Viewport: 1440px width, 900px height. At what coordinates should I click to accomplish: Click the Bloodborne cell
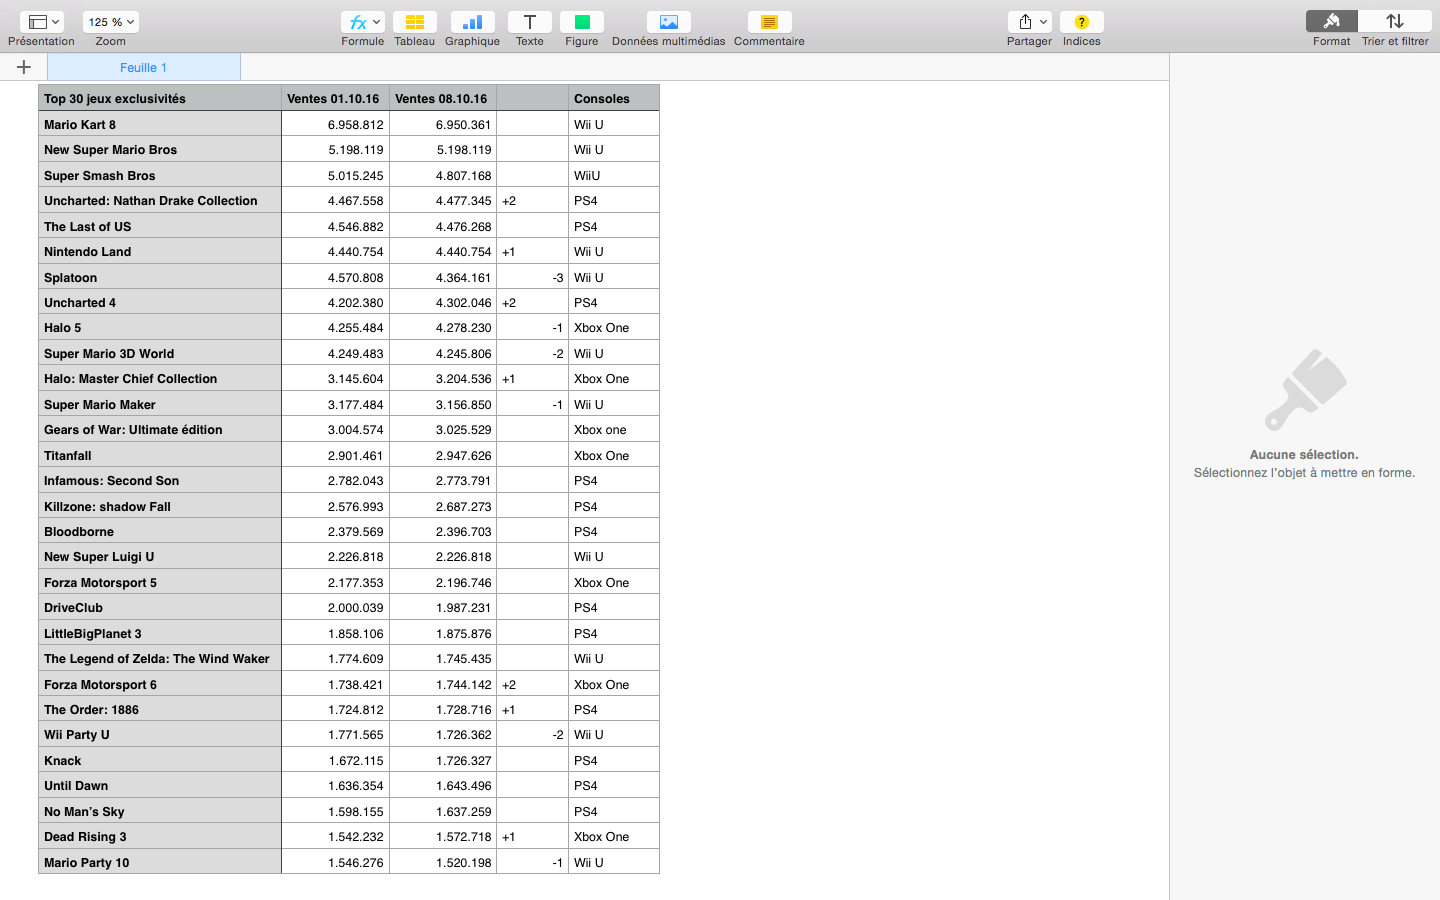(x=160, y=531)
